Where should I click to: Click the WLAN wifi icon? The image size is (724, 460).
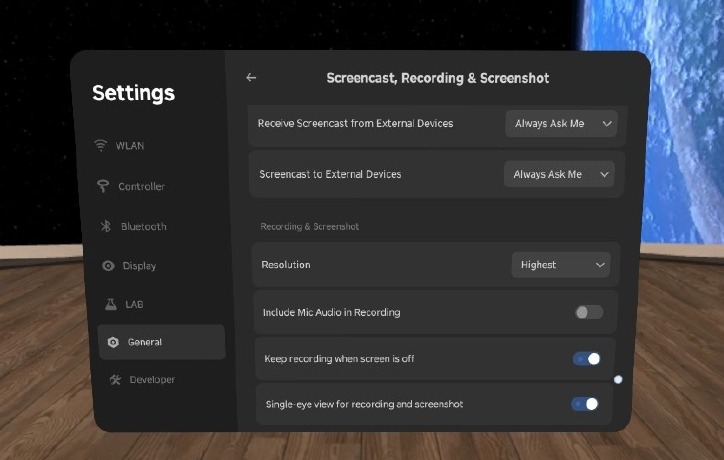click(x=101, y=146)
